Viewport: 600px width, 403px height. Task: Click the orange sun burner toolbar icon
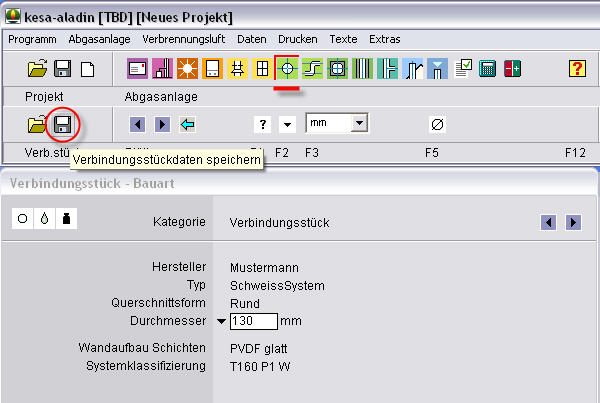187,69
